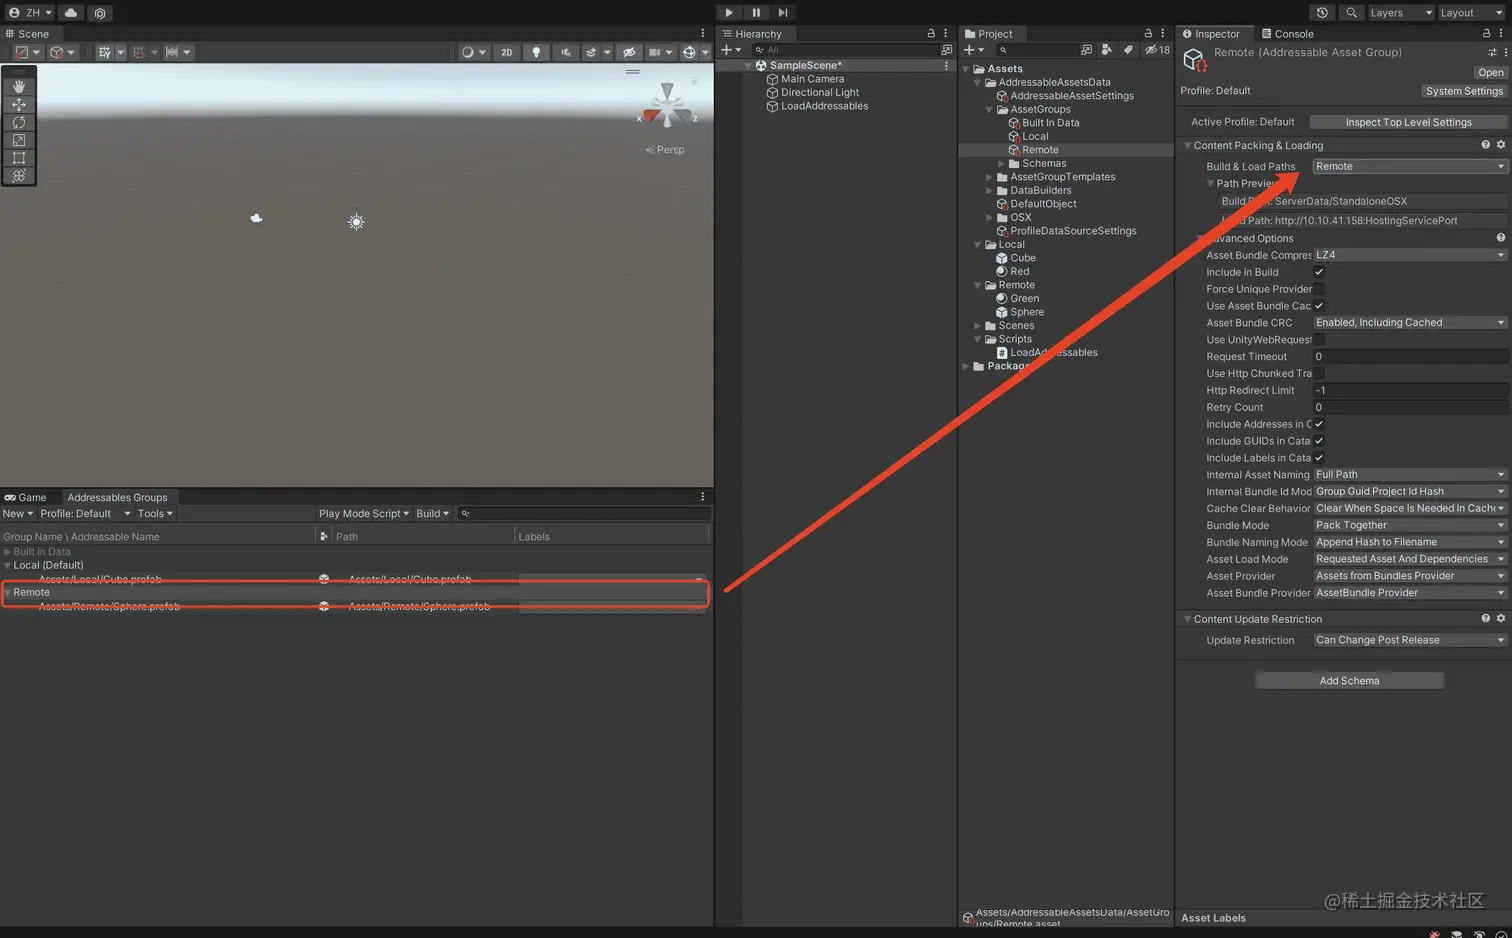Click the Project panel lock icon
The height and width of the screenshot is (938, 1512).
pyautogui.click(x=1148, y=33)
